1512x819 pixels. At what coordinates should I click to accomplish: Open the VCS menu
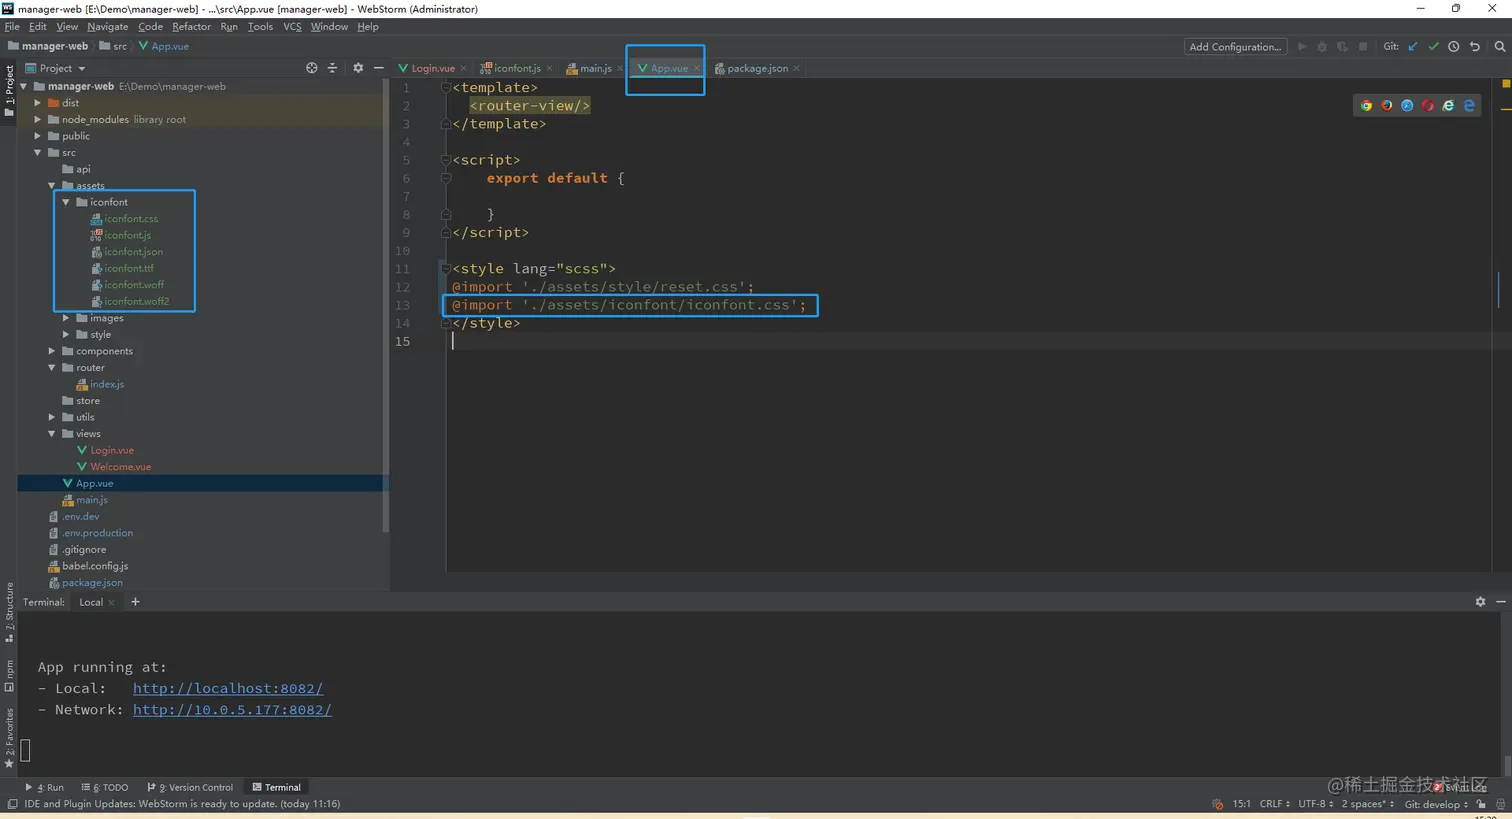[x=292, y=27]
